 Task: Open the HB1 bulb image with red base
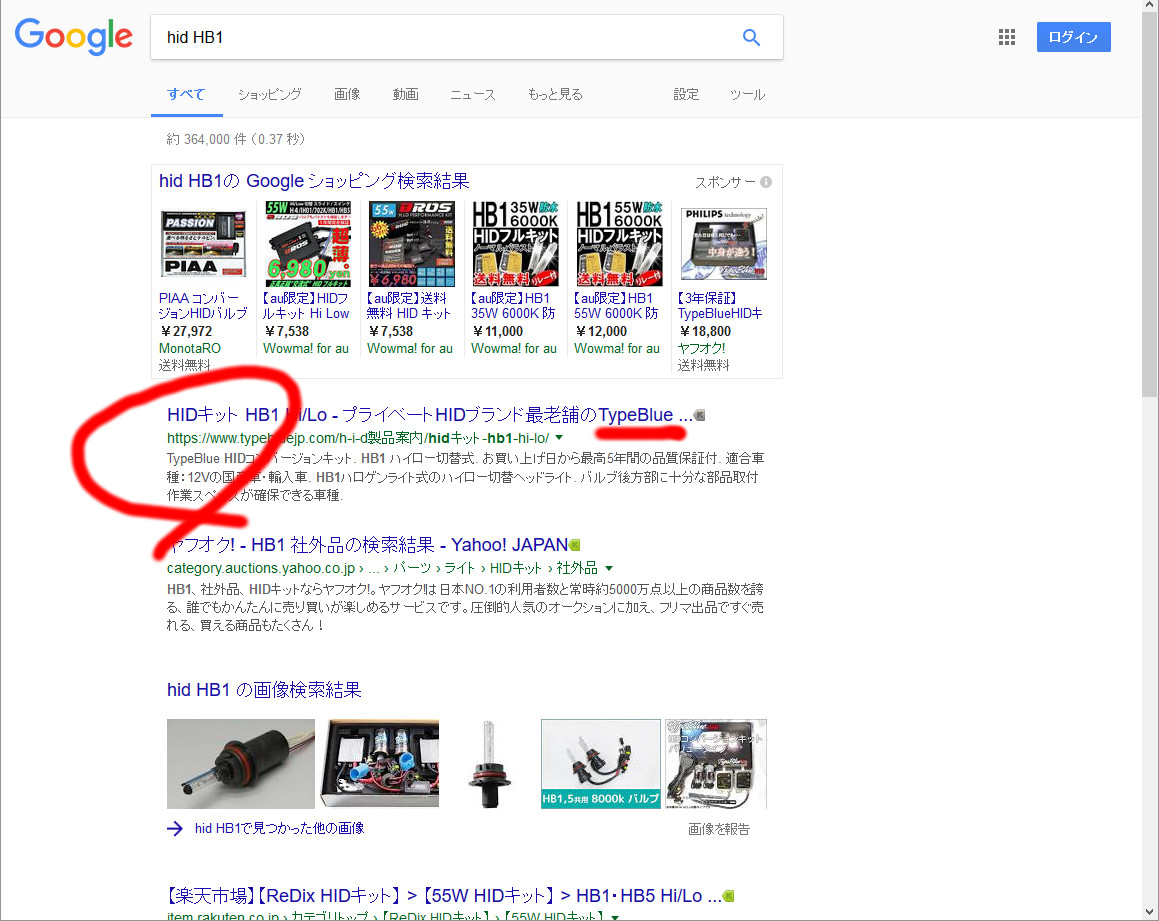pyautogui.click(x=241, y=764)
